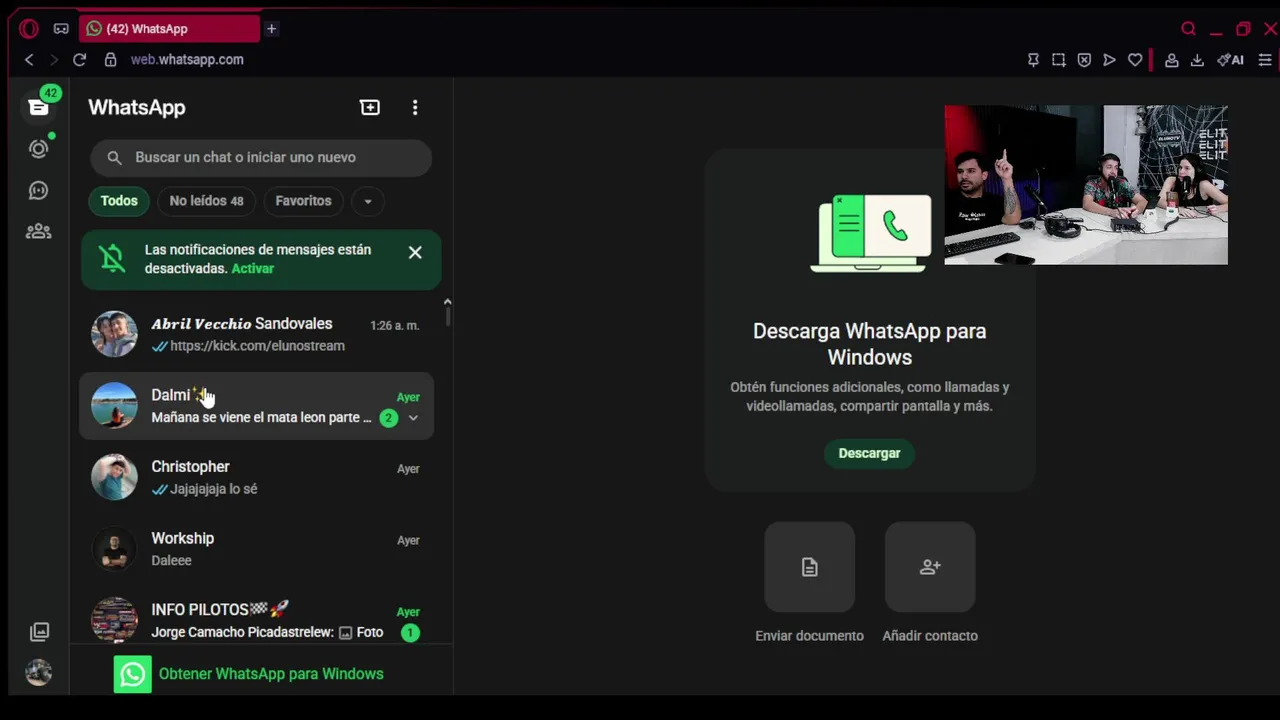The width and height of the screenshot is (1280, 720).
Task: Click the search magnifier icon in the chat search
Action: click(114, 157)
